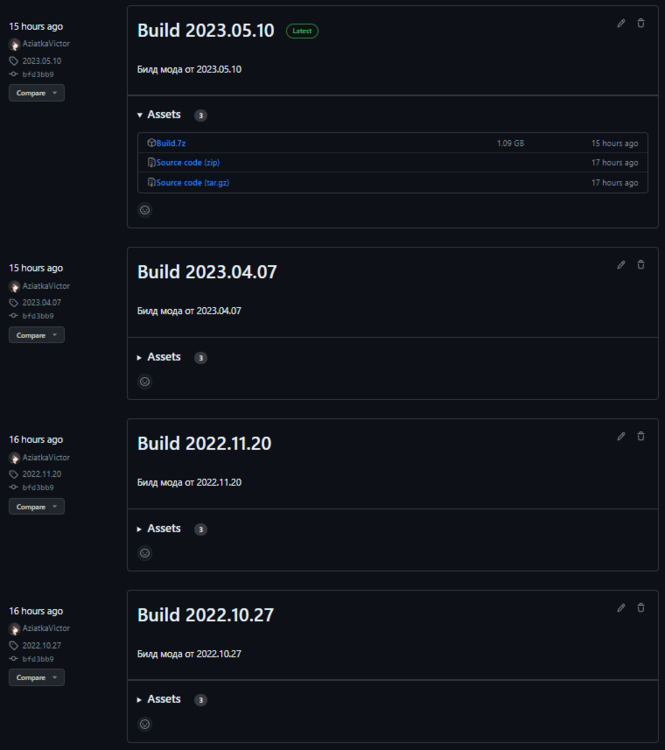665x750 pixels.
Task: Add emoji reaction to Build 2023.05.10
Action: pos(145,210)
